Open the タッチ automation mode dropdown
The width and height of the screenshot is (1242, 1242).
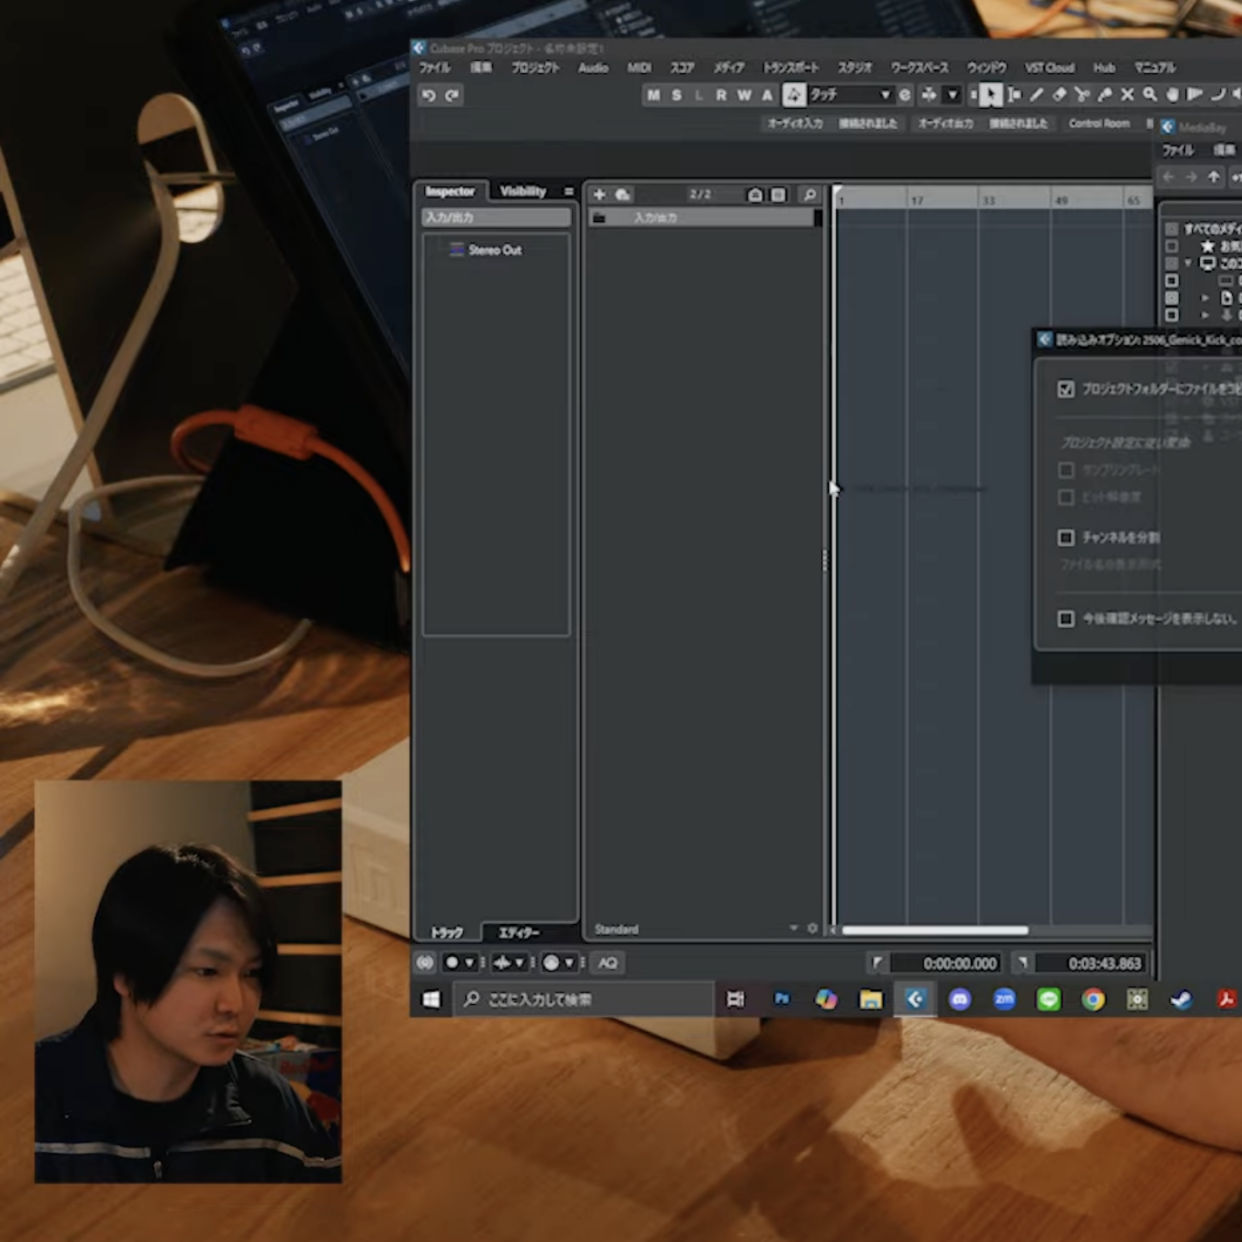(x=849, y=95)
